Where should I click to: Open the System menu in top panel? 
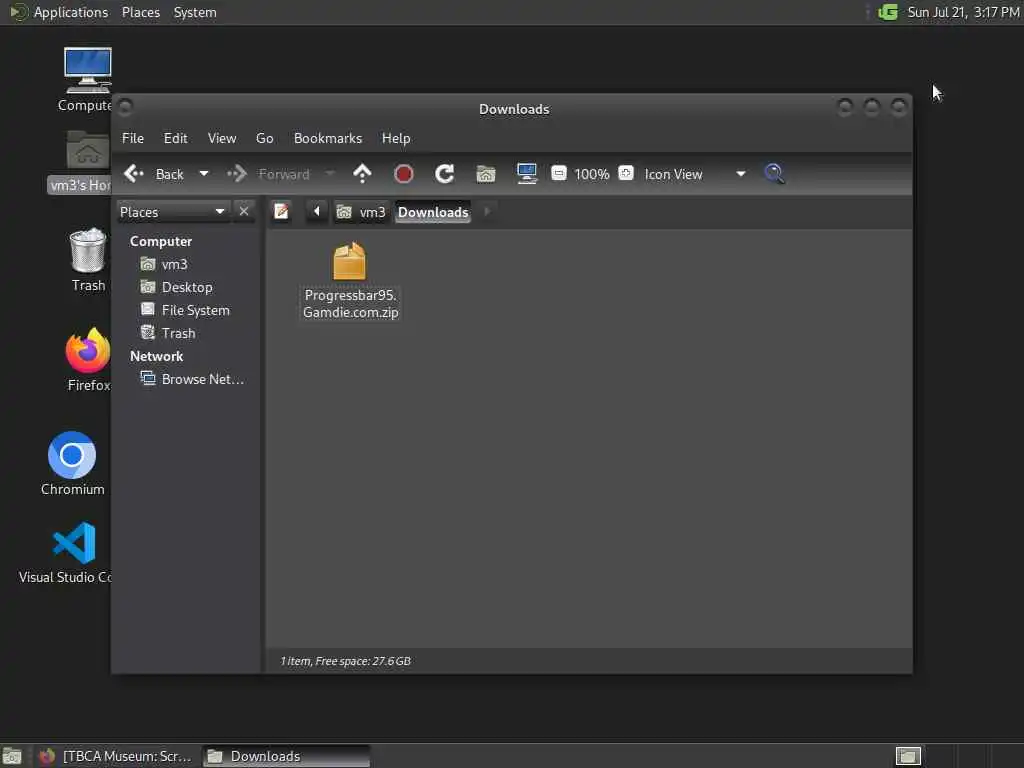pos(195,12)
